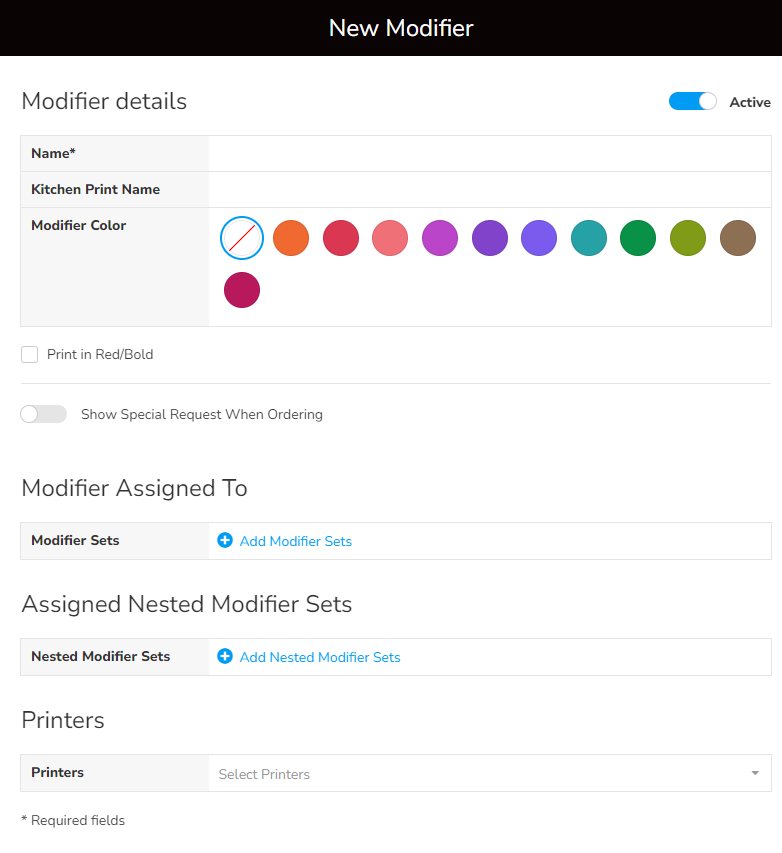The image size is (782, 853).
Task: Pick the red modifier color swatch
Action: 341,238
